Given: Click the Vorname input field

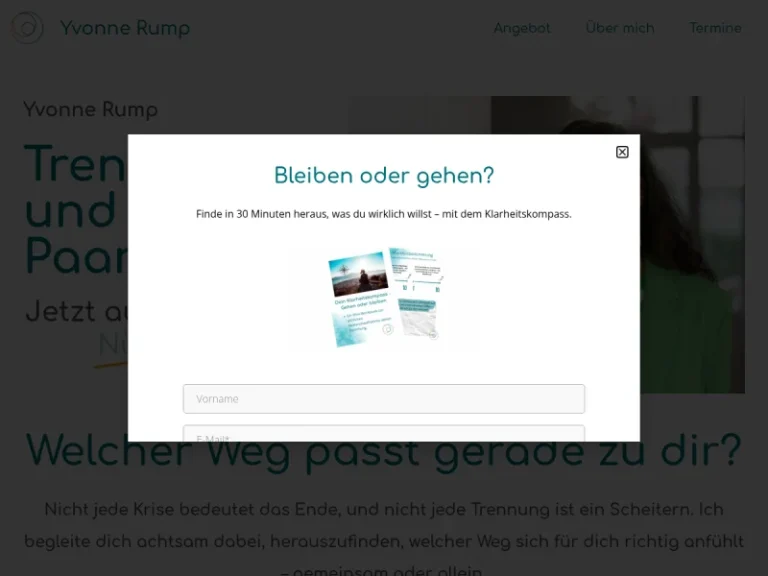Looking at the screenshot, I should click(384, 399).
